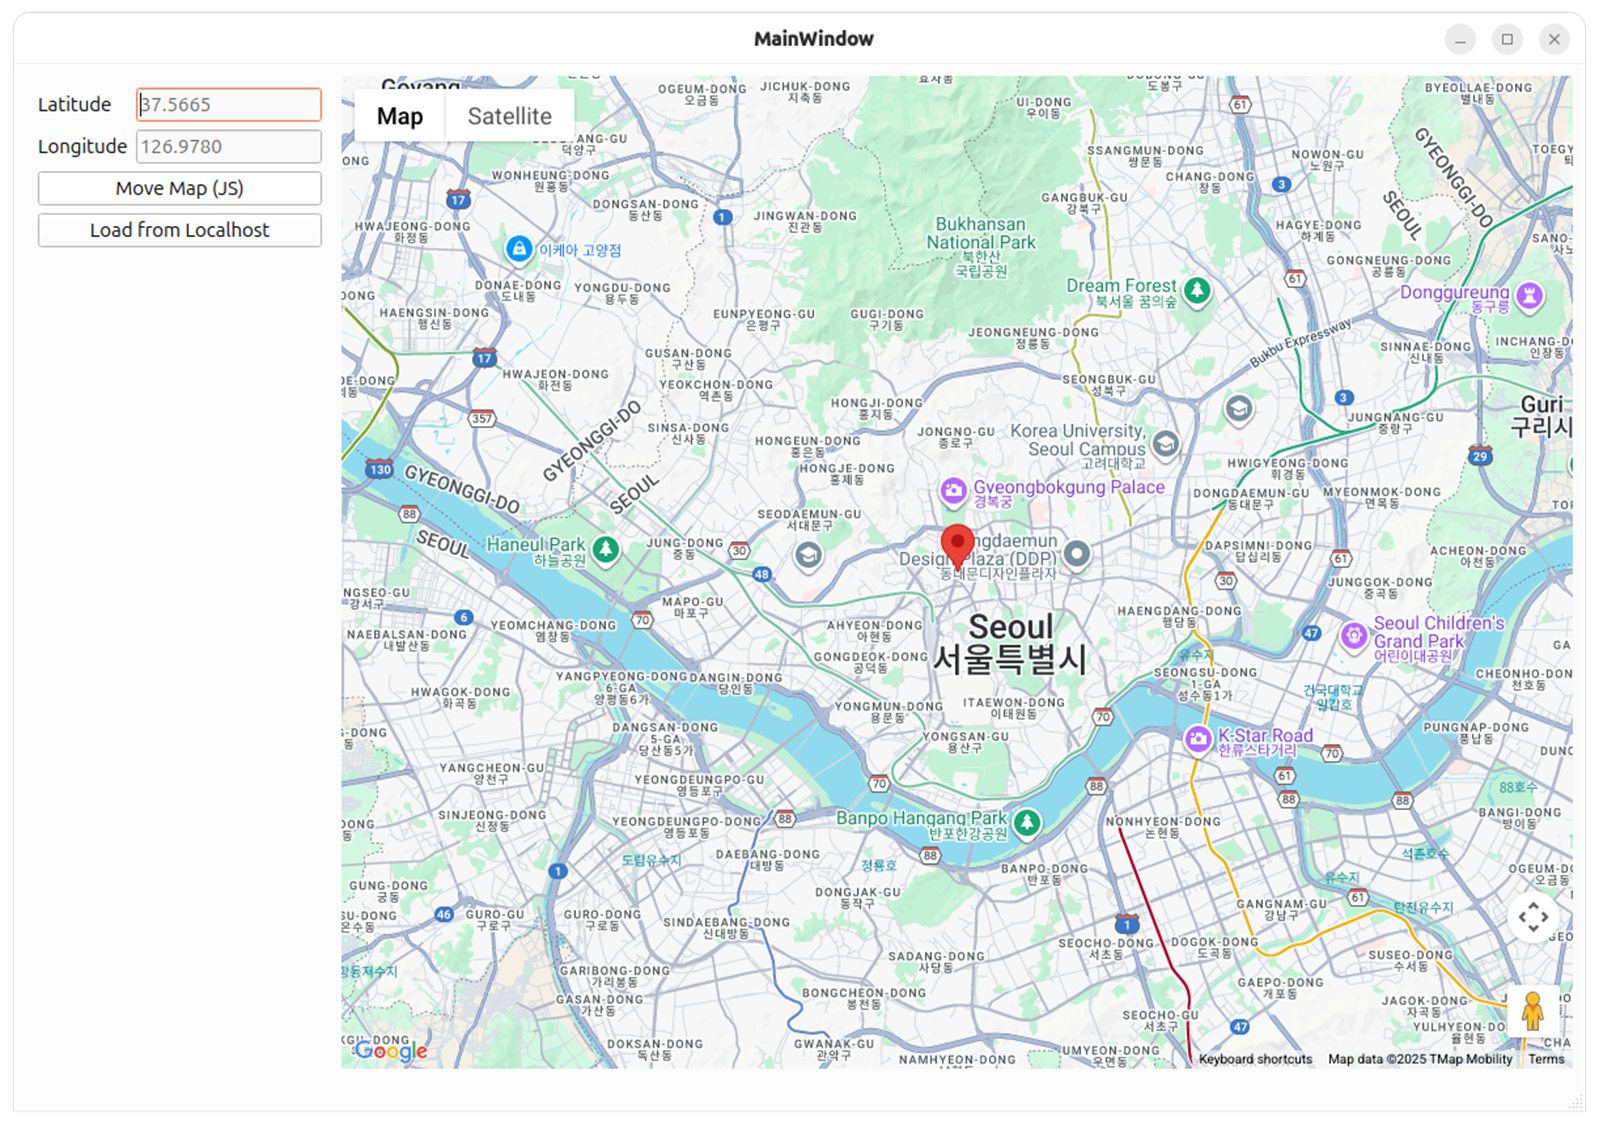1599x1125 pixels.
Task: Click school icon south of Seongbuk-gu
Action: [x=1238, y=409]
